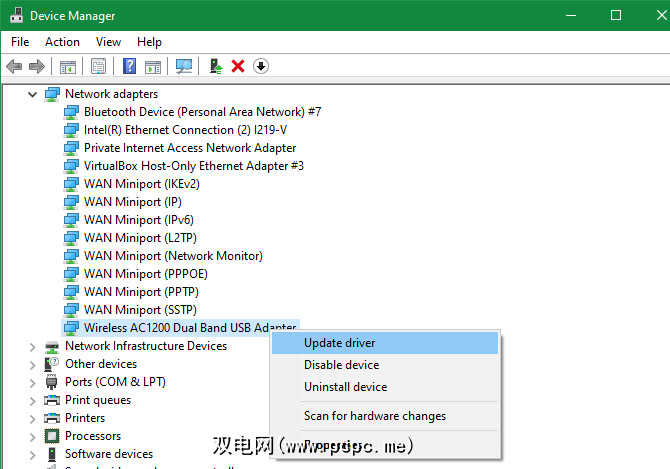Click the Other devices question-mark icon
Viewport: 670px width, 469px height.
(52, 364)
